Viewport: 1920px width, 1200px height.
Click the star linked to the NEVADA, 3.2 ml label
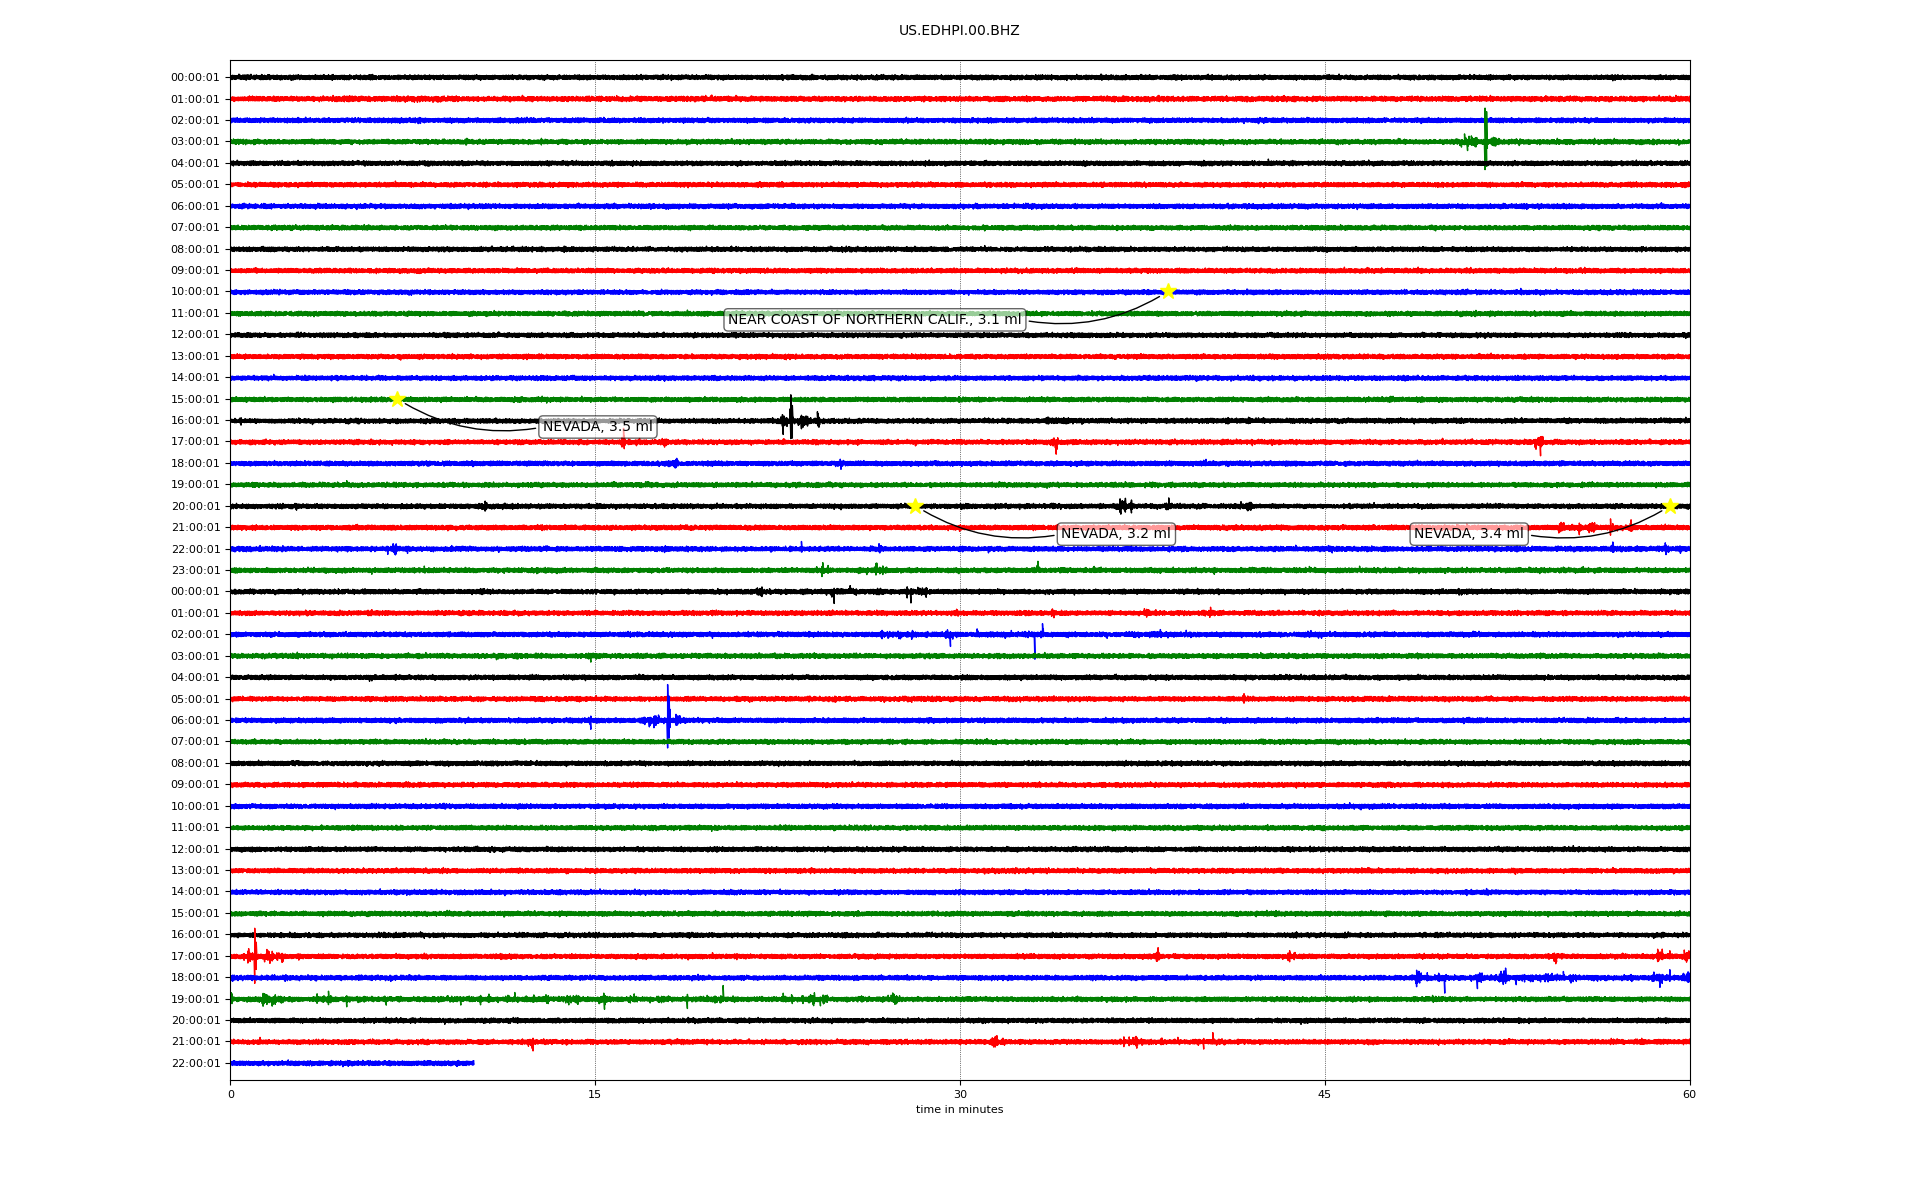point(915,506)
